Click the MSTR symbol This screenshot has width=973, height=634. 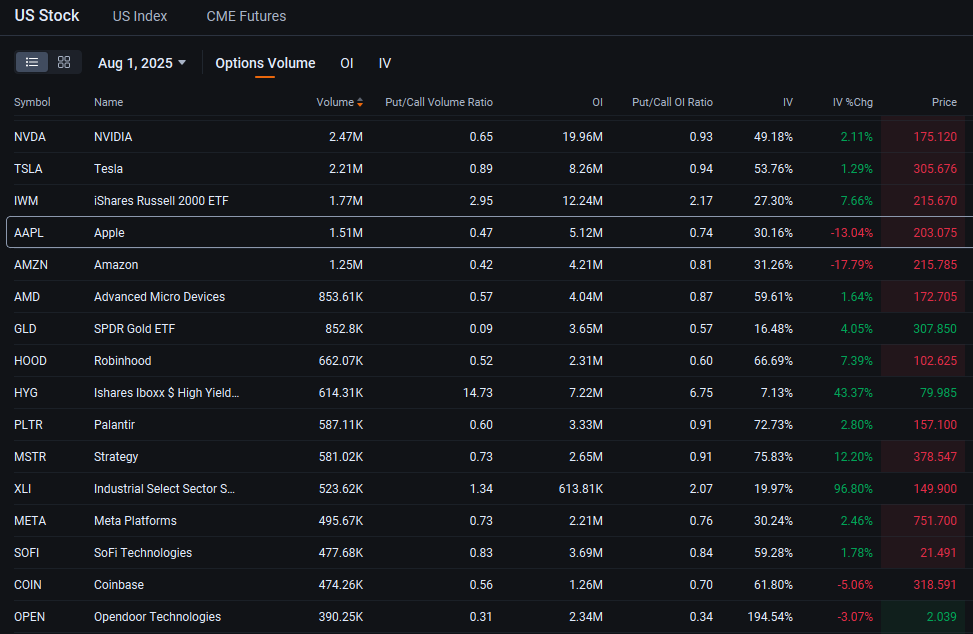[x=30, y=457]
